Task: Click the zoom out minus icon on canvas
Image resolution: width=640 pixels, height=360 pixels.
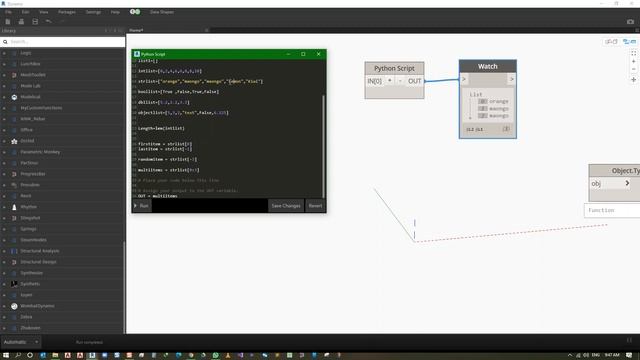Action: [633, 69]
